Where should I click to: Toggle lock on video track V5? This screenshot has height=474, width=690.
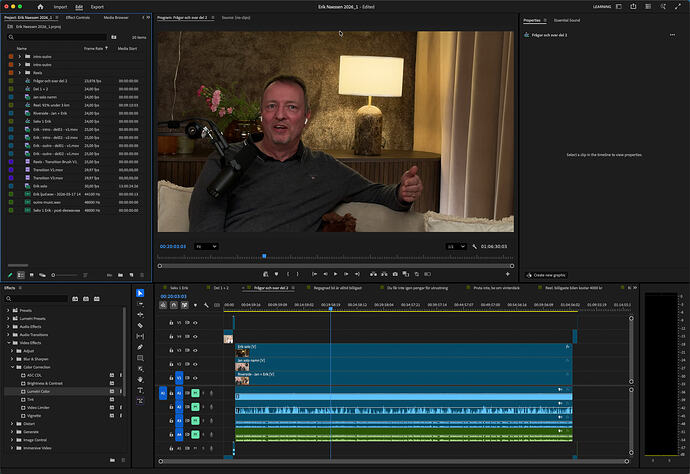tap(171, 323)
